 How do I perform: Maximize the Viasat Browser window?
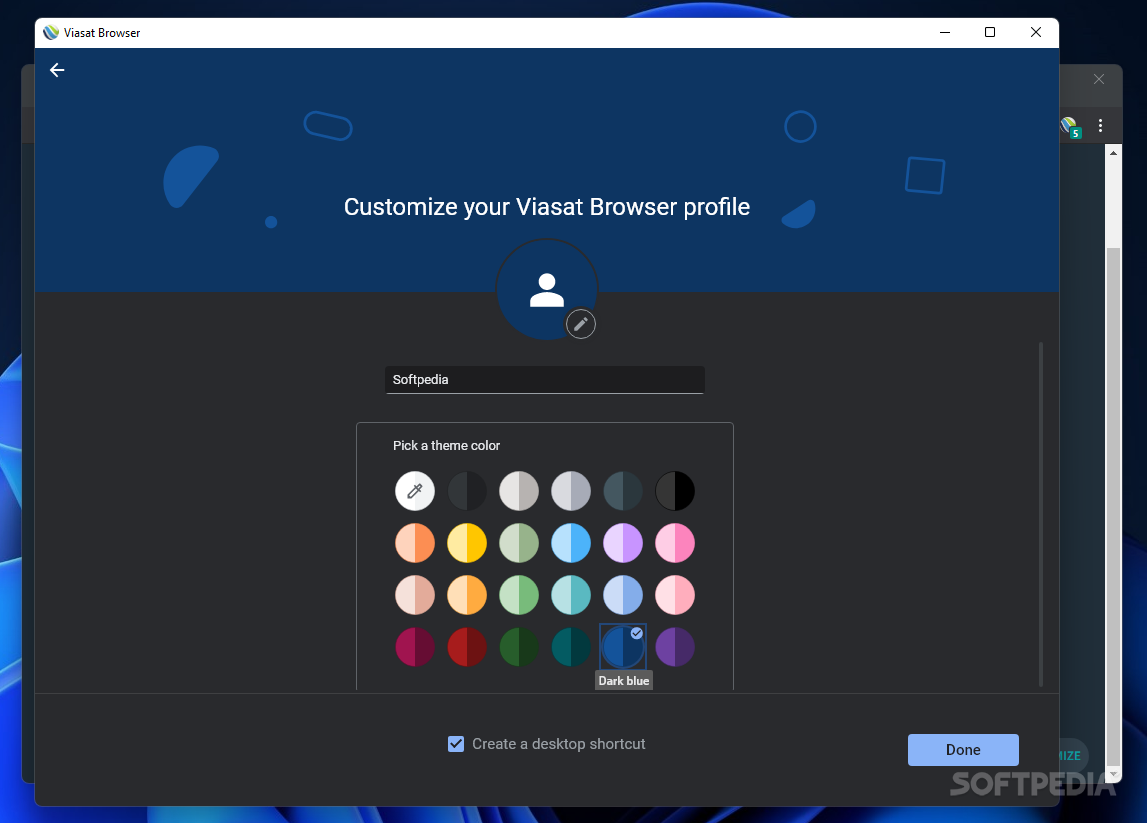(x=990, y=32)
